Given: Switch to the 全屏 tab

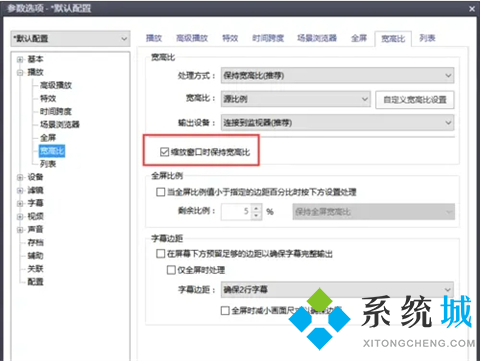Looking at the screenshot, I should (359, 38).
